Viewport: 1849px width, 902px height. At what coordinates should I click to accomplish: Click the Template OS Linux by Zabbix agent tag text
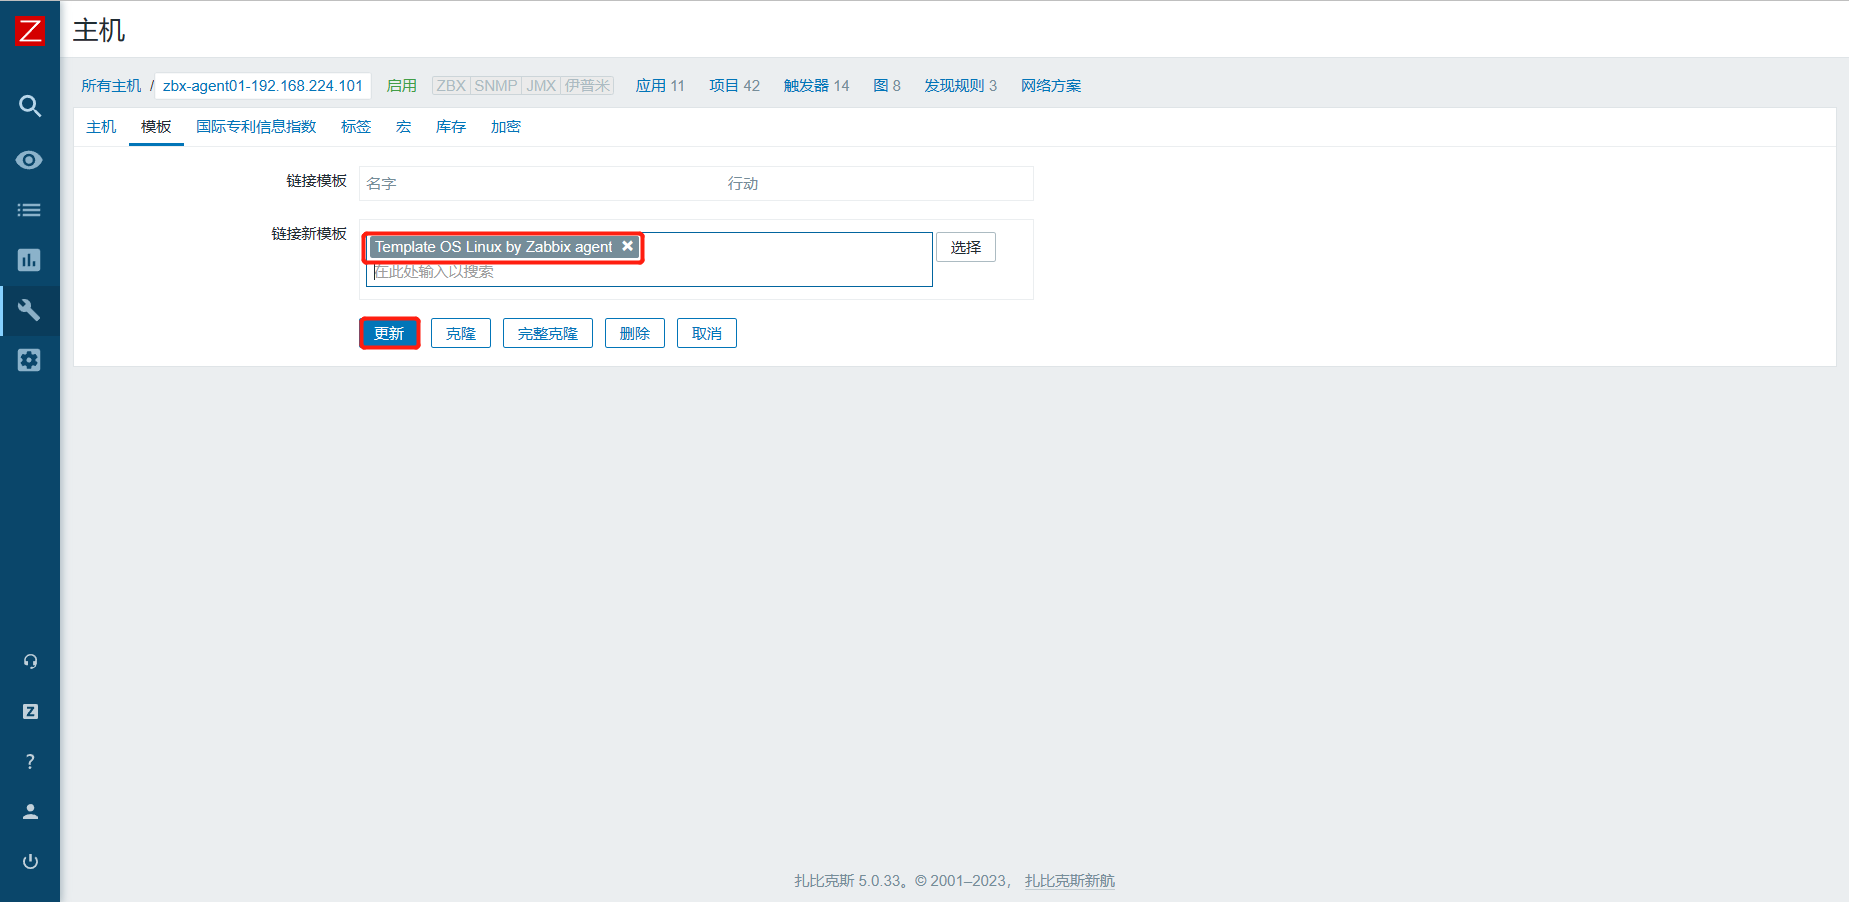tap(494, 247)
